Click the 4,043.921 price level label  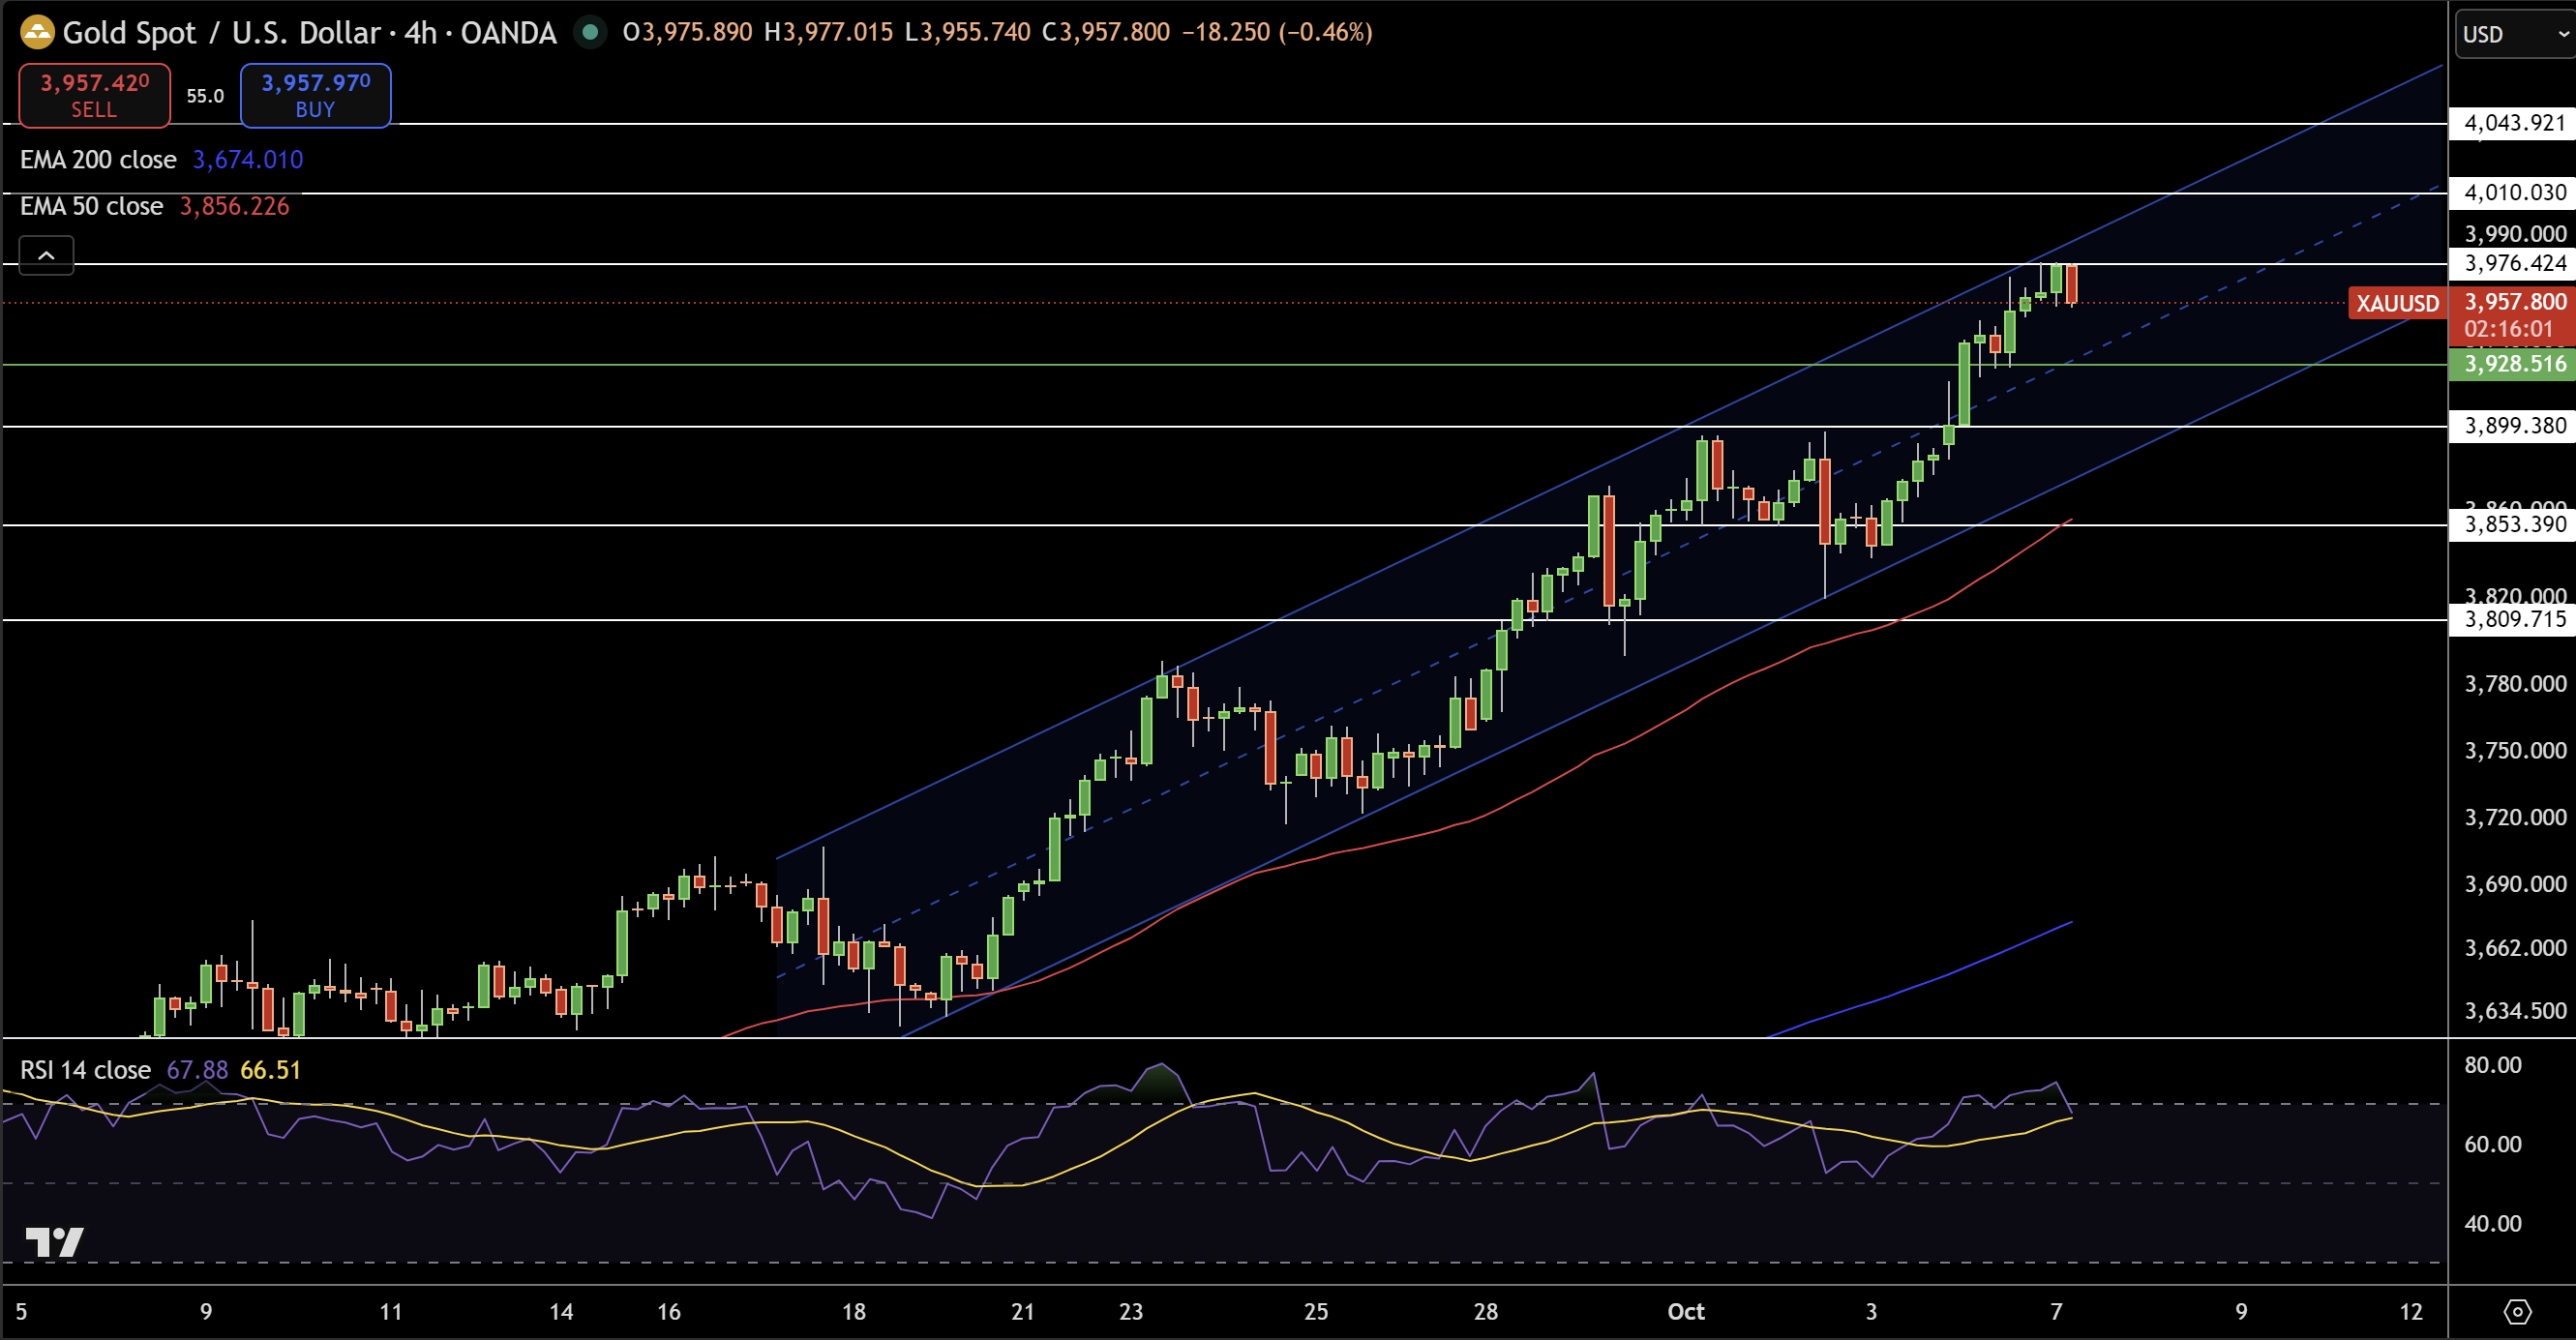point(2513,123)
